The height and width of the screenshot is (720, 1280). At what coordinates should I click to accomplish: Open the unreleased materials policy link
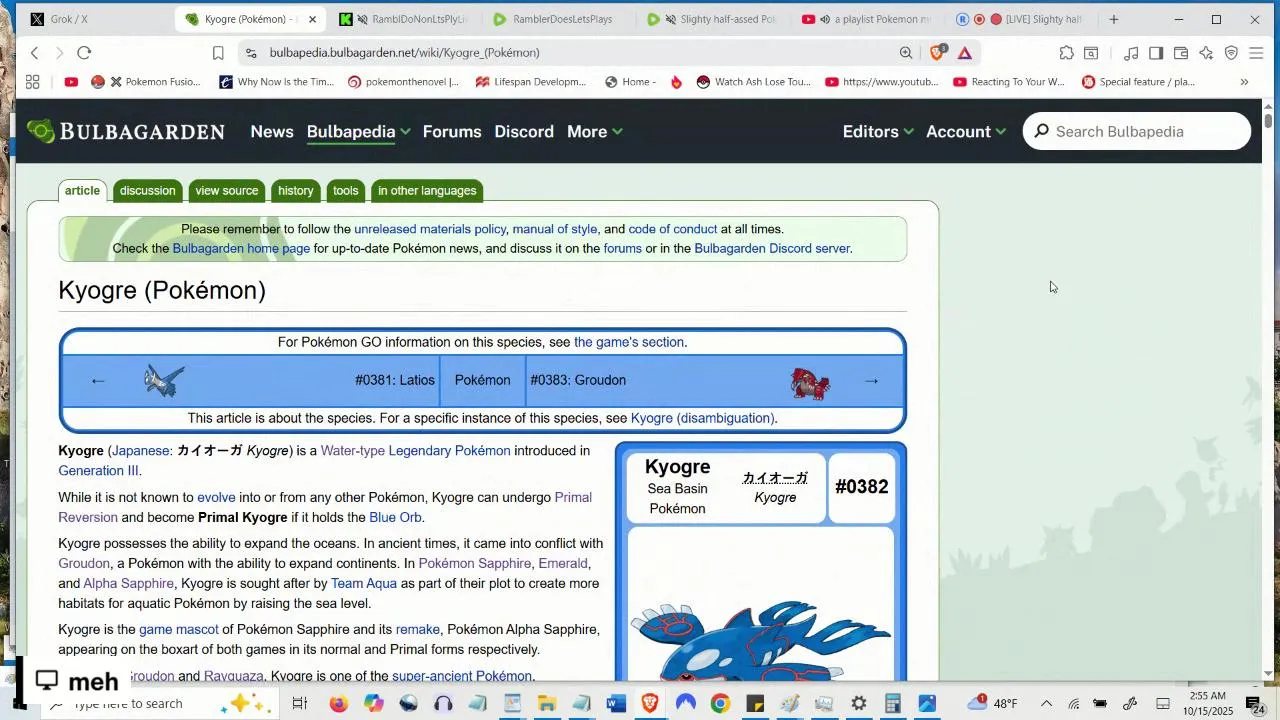point(430,229)
